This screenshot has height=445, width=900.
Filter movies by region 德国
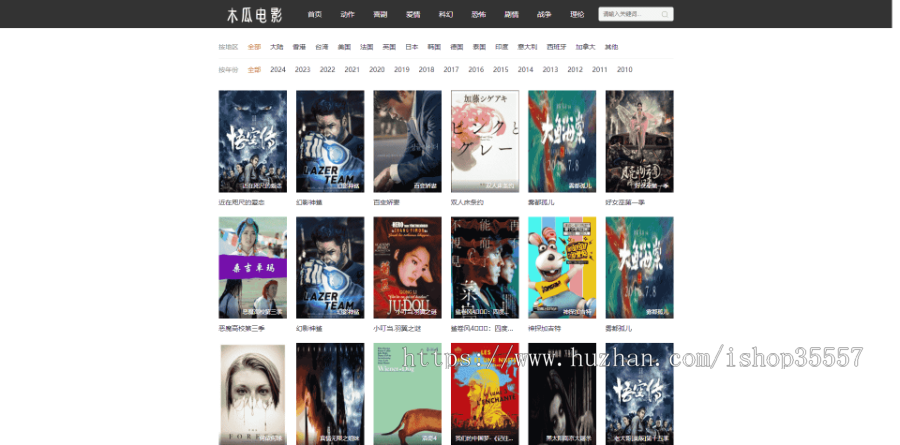[457, 47]
